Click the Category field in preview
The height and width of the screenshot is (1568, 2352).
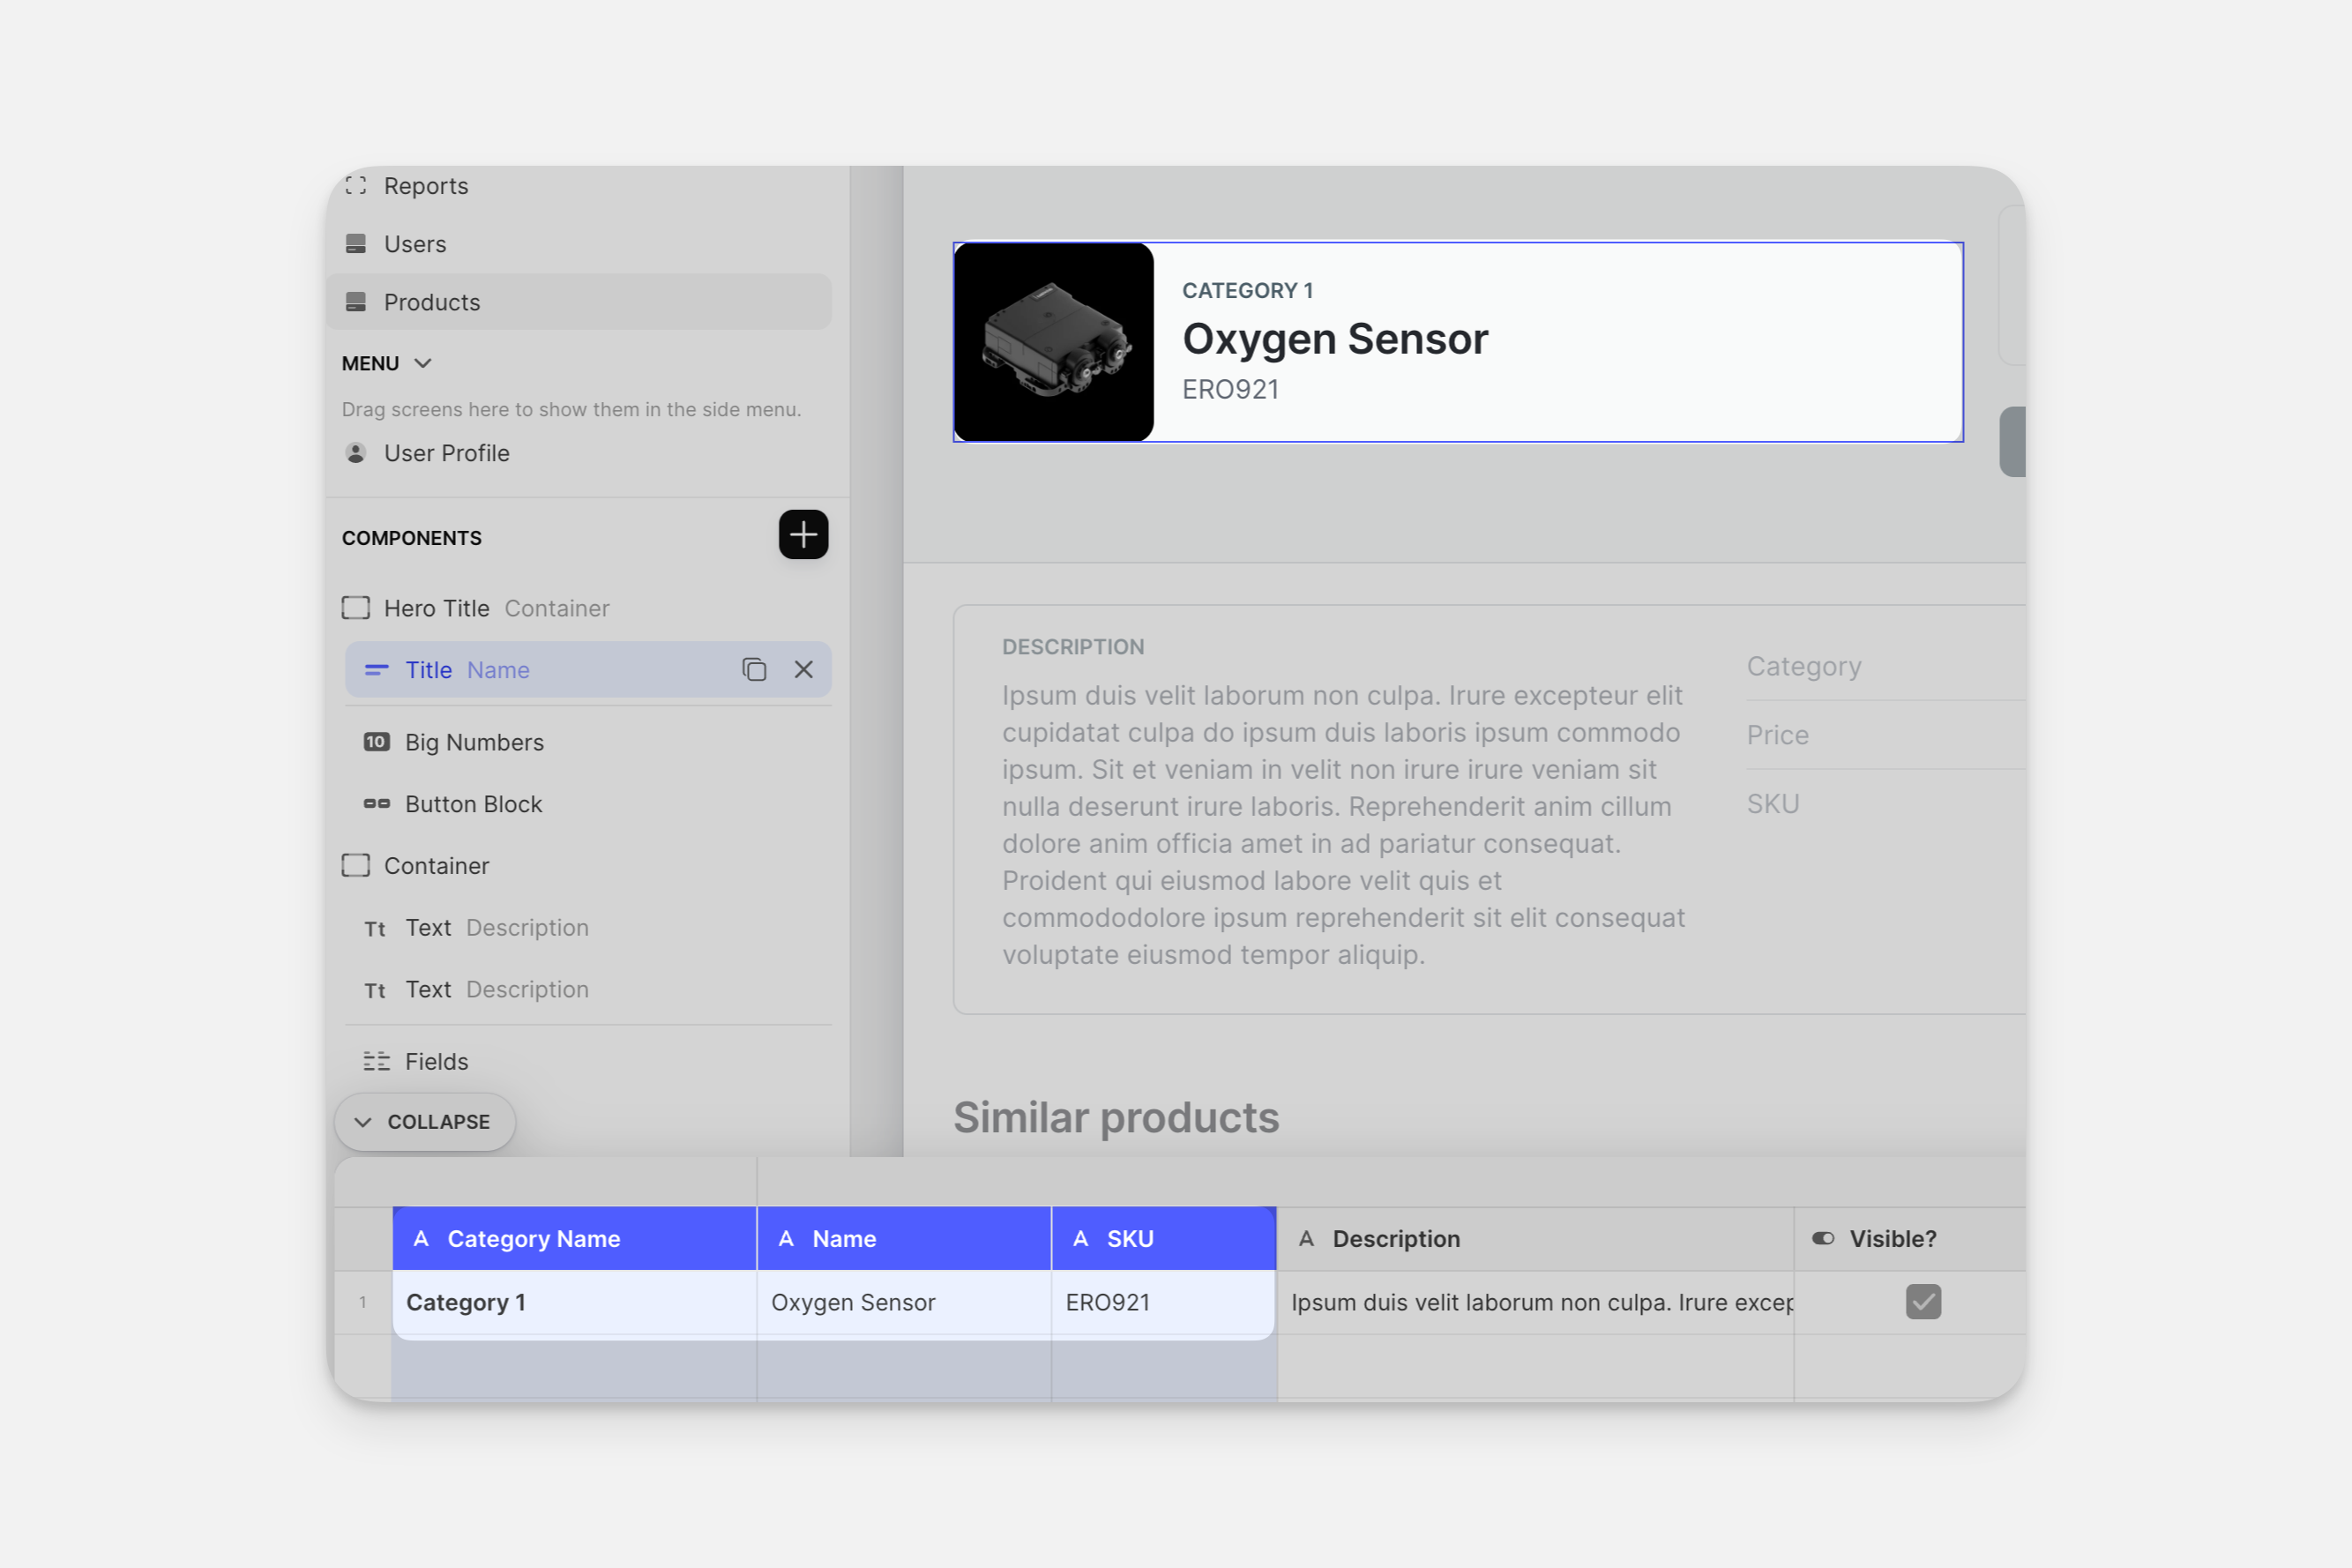tap(1885, 666)
